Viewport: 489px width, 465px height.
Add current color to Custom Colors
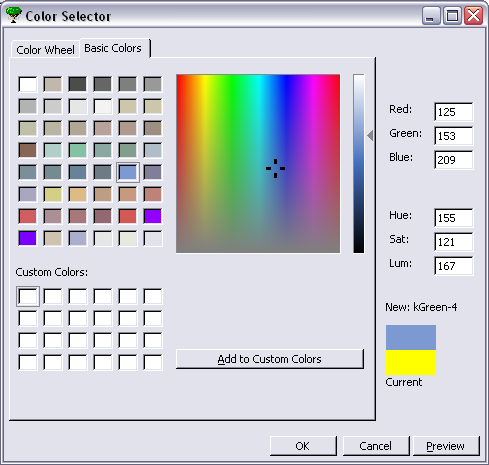[269, 359]
